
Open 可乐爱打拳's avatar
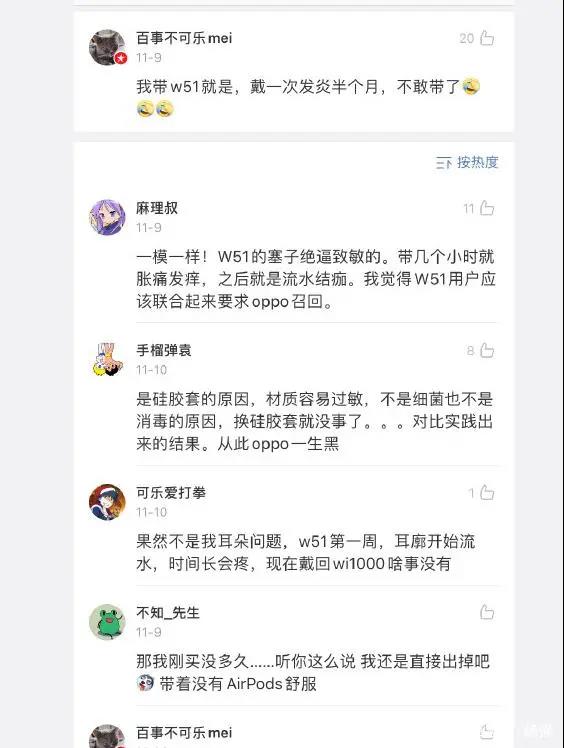coord(107,502)
